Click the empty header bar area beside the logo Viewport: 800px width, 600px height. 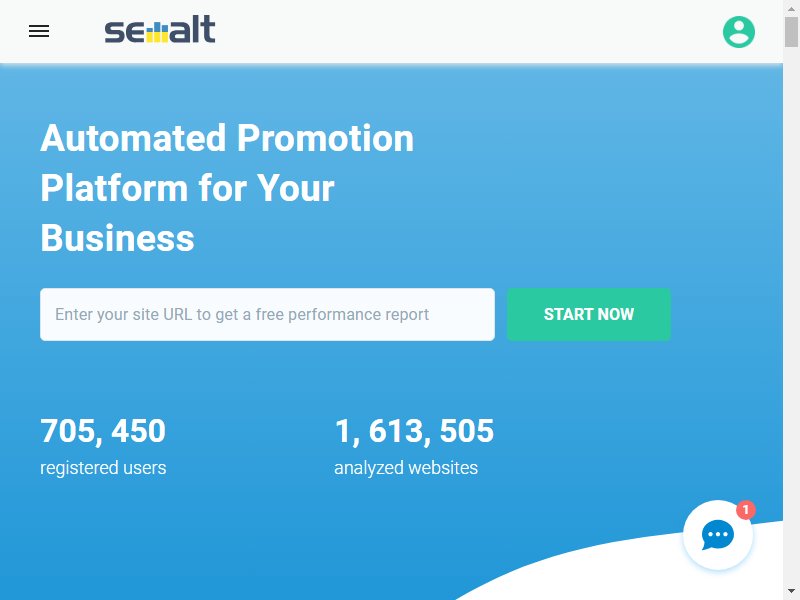[459, 31]
